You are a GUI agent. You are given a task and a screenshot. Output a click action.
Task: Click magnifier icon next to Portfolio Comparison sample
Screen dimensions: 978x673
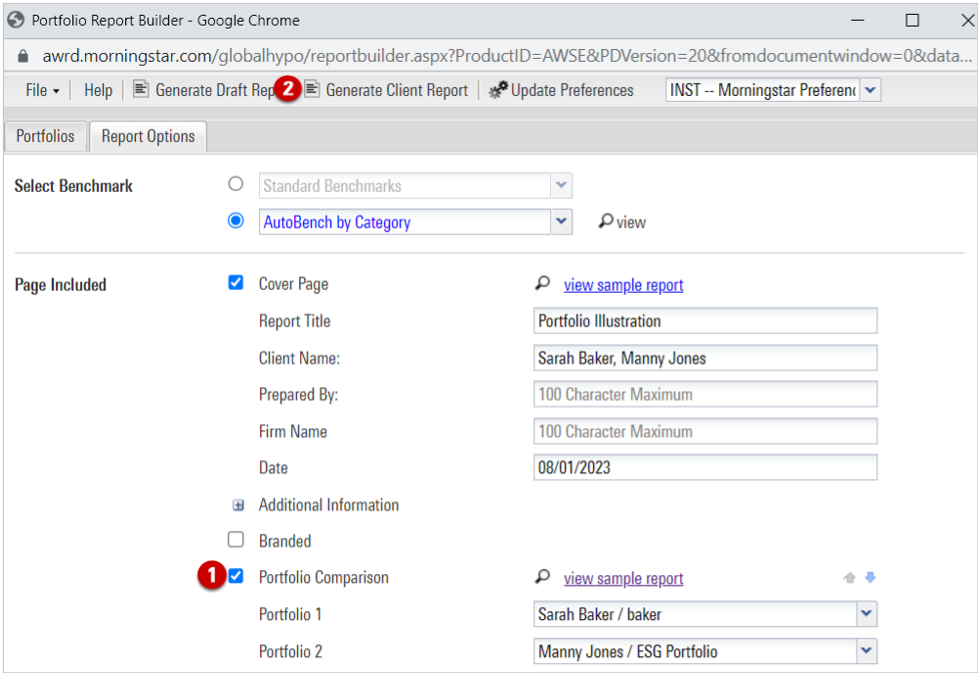coord(543,577)
